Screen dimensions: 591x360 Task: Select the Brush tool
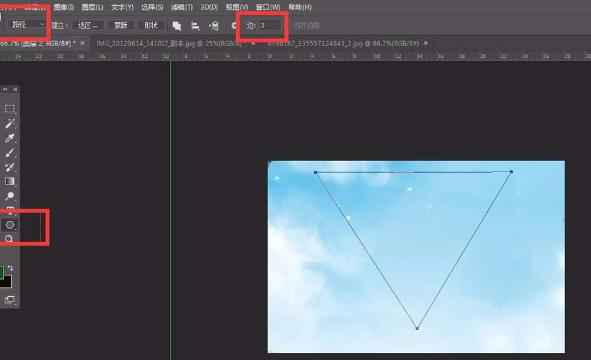10,153
